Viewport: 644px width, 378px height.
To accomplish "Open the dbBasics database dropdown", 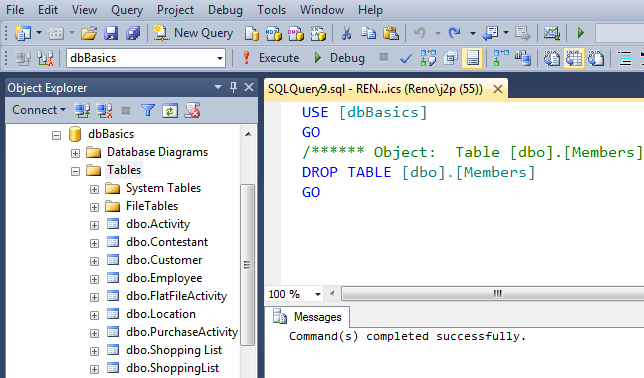I will coord(220,58).
